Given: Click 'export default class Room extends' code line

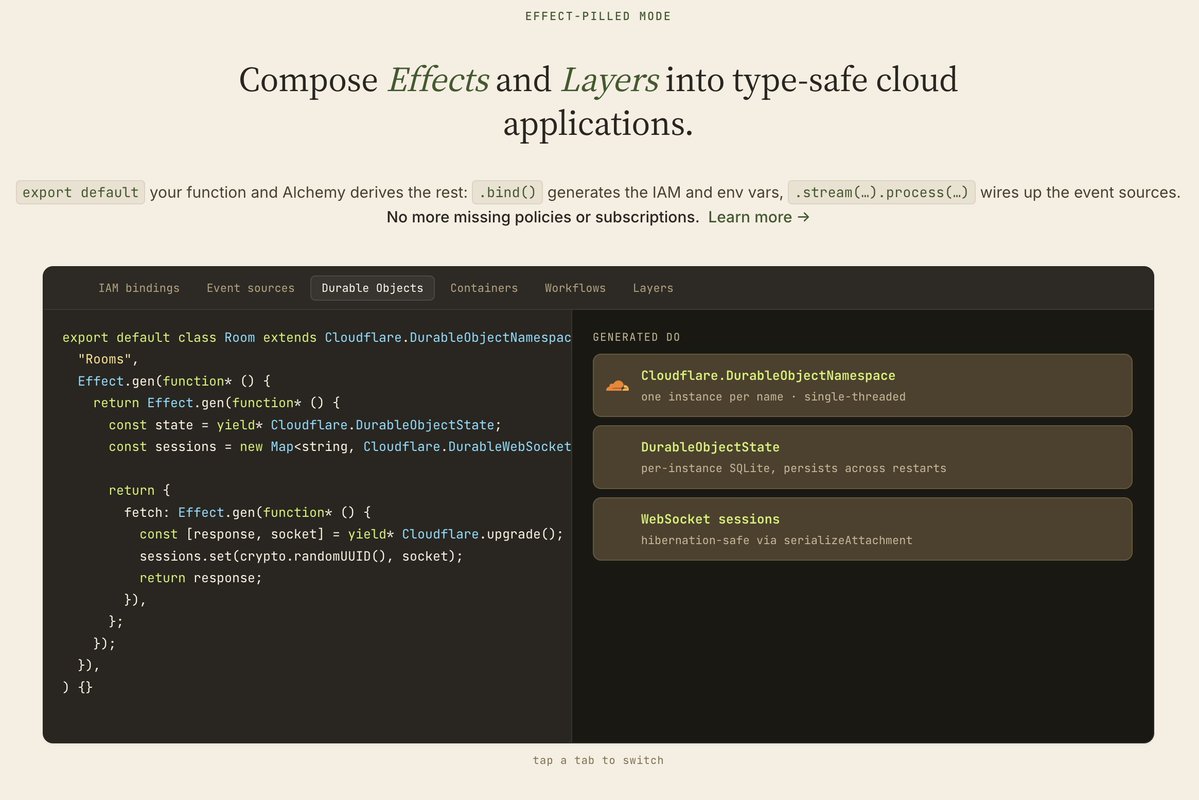Looking at the screenshot, I should point(317,337).
